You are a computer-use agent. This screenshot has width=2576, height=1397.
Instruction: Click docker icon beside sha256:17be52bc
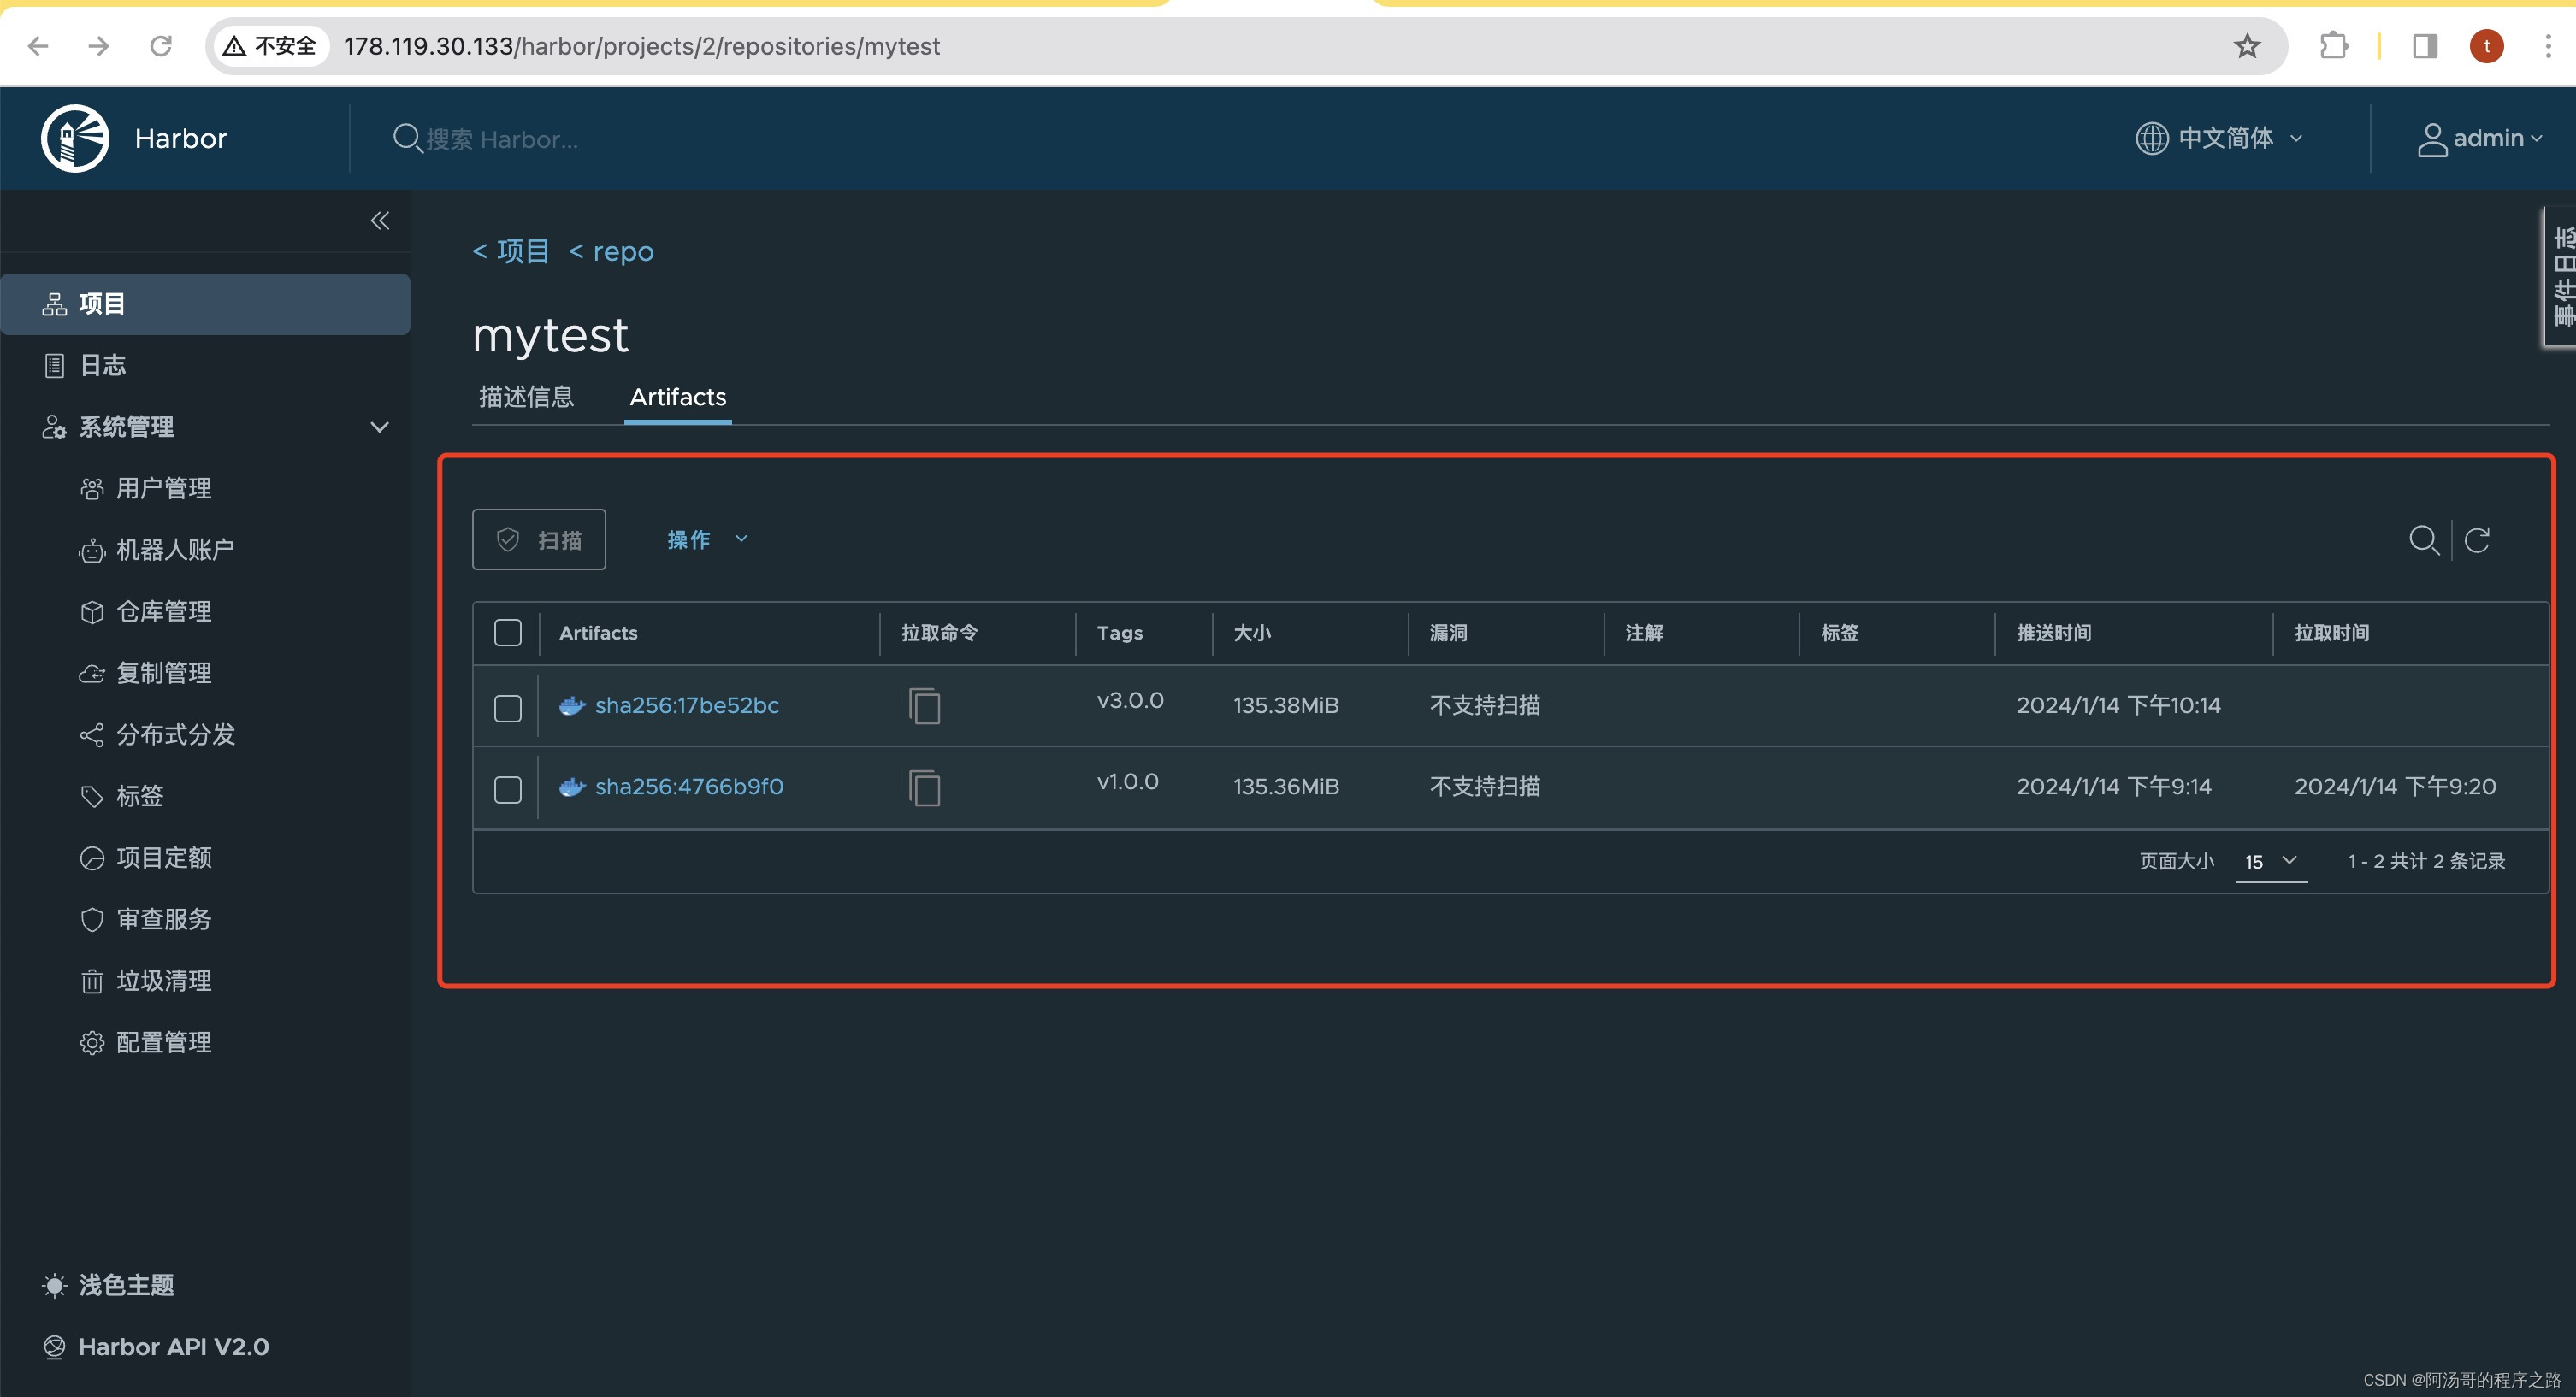click(572, 706)
